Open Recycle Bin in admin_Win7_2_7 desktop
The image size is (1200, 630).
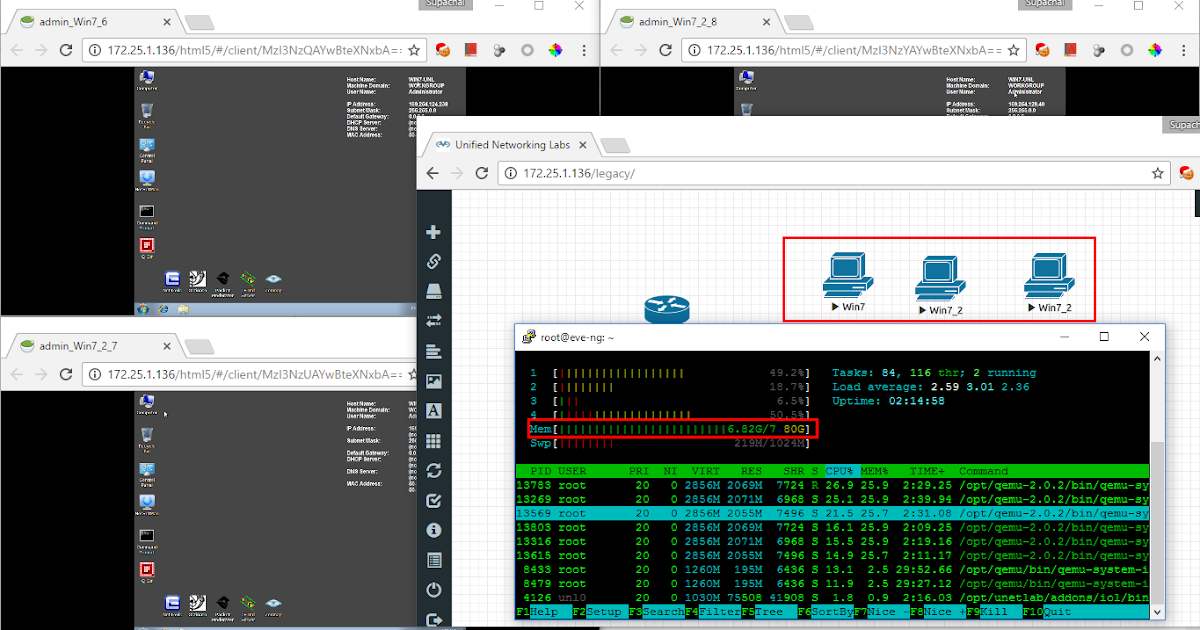147,437
